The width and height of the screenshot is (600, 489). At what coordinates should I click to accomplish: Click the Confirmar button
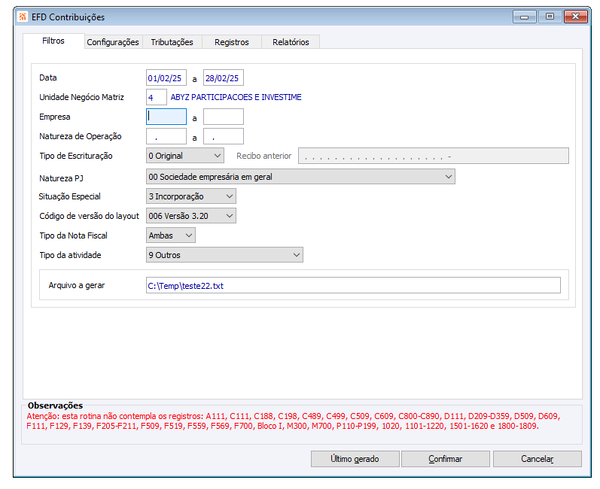pyautogui.click(x=445, y=459)
